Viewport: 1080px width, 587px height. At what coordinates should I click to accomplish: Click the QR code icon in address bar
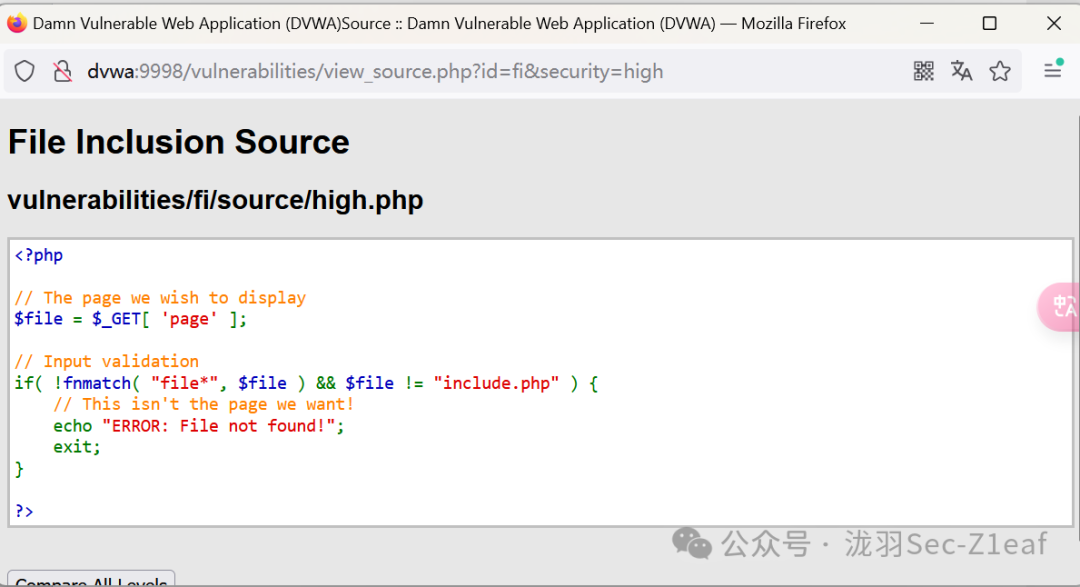(x=924, y=71)
